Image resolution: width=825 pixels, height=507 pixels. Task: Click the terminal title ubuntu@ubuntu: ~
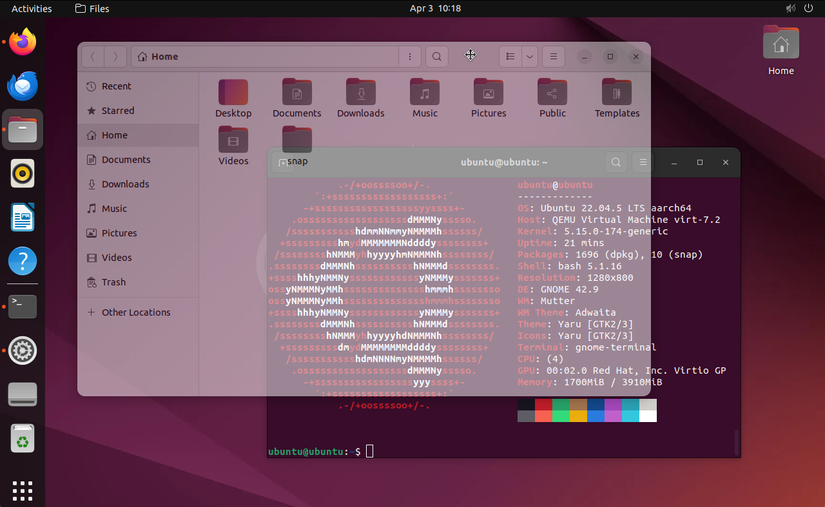point(504,163)
